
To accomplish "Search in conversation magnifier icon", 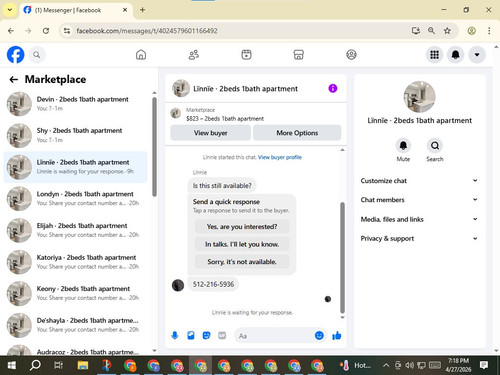I will [x=435, y=146].
